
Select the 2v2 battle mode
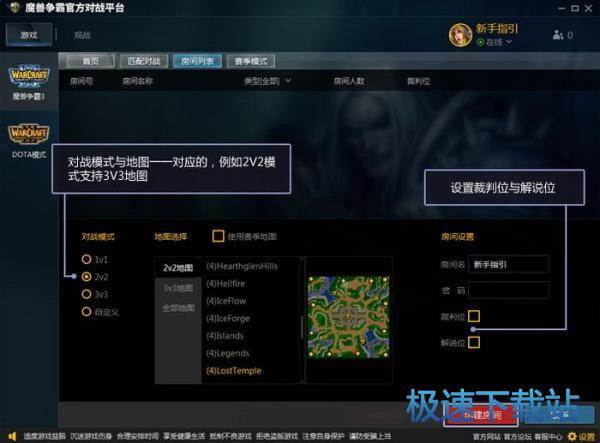pyautogui.click(x=86, y=277)
